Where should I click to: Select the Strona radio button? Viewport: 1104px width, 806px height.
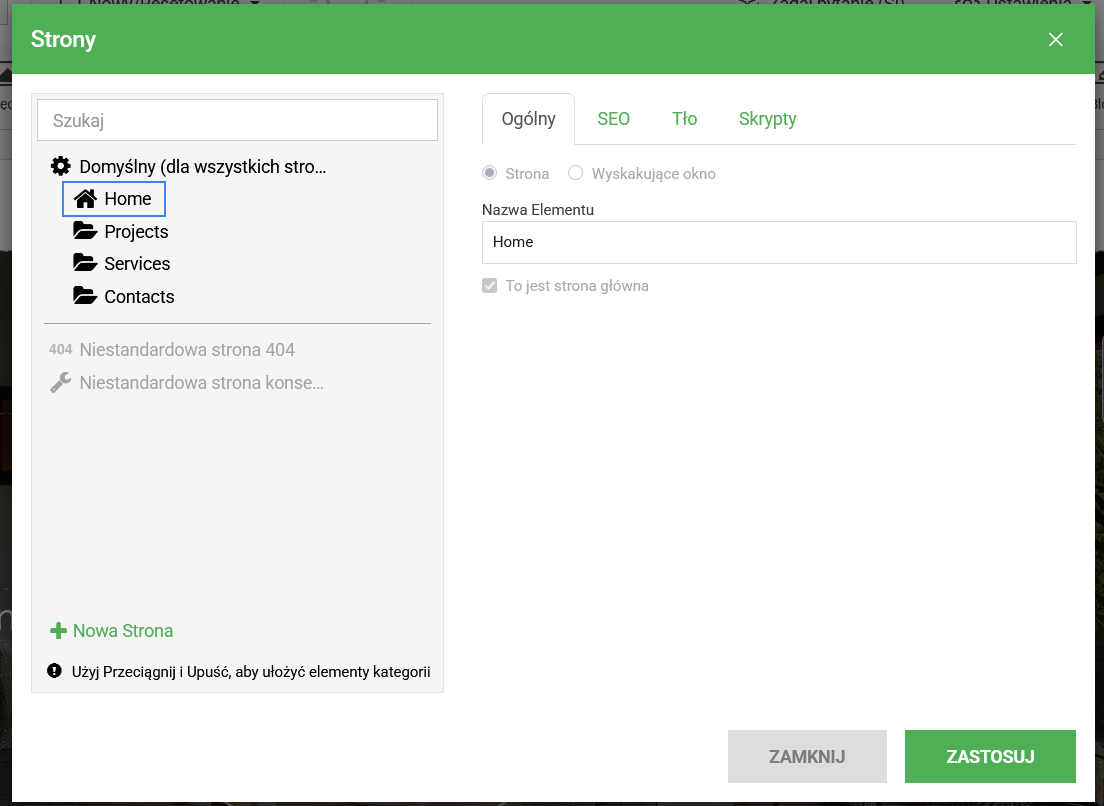490,173
